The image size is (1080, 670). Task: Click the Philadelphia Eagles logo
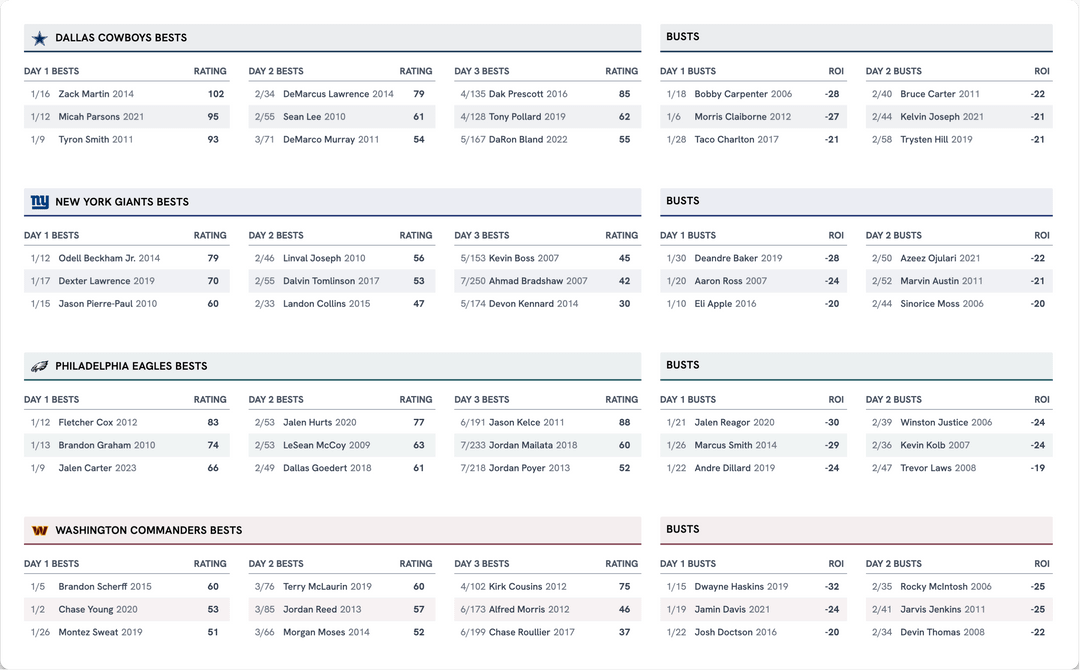point(39,366)
